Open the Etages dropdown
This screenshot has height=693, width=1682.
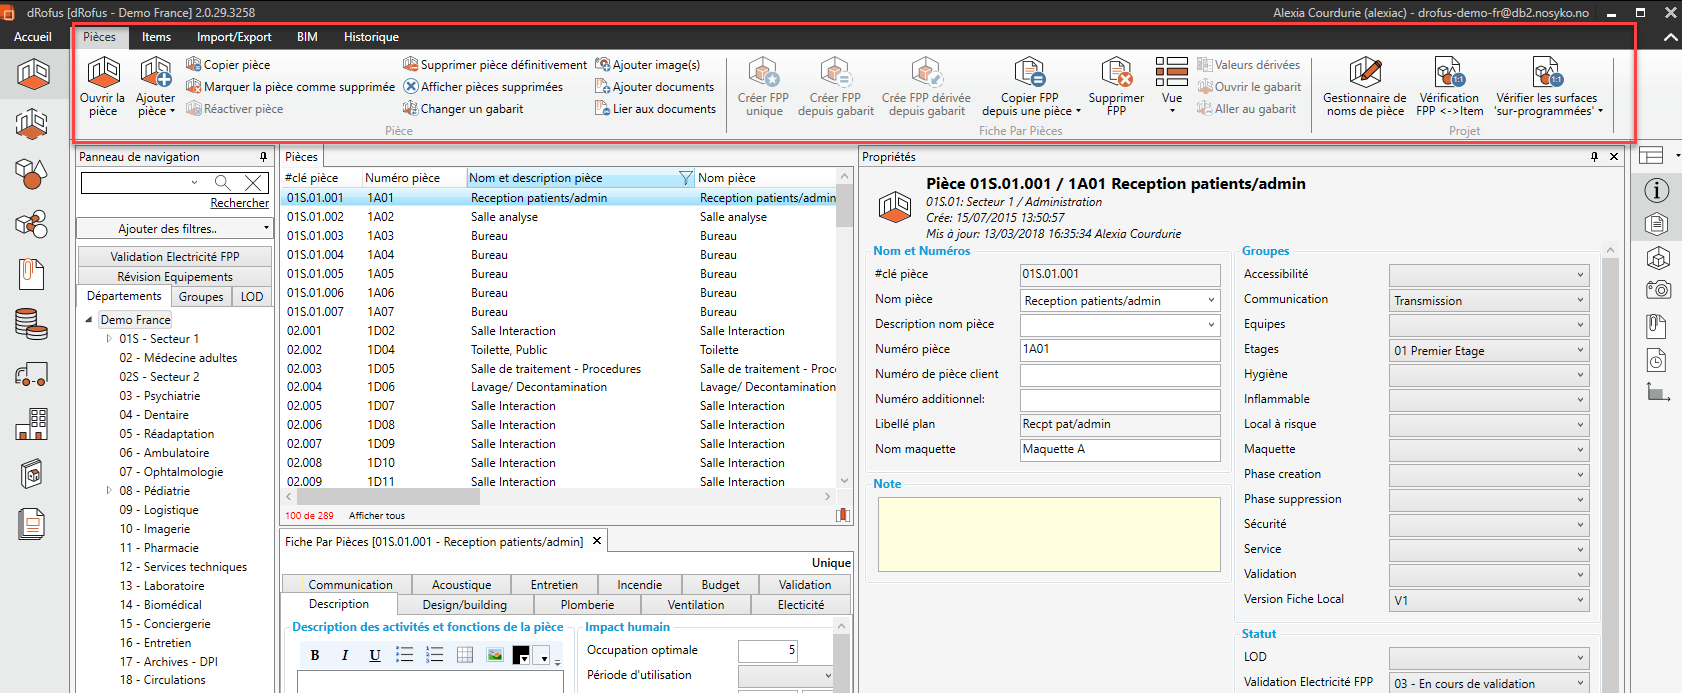[1581, 350]
